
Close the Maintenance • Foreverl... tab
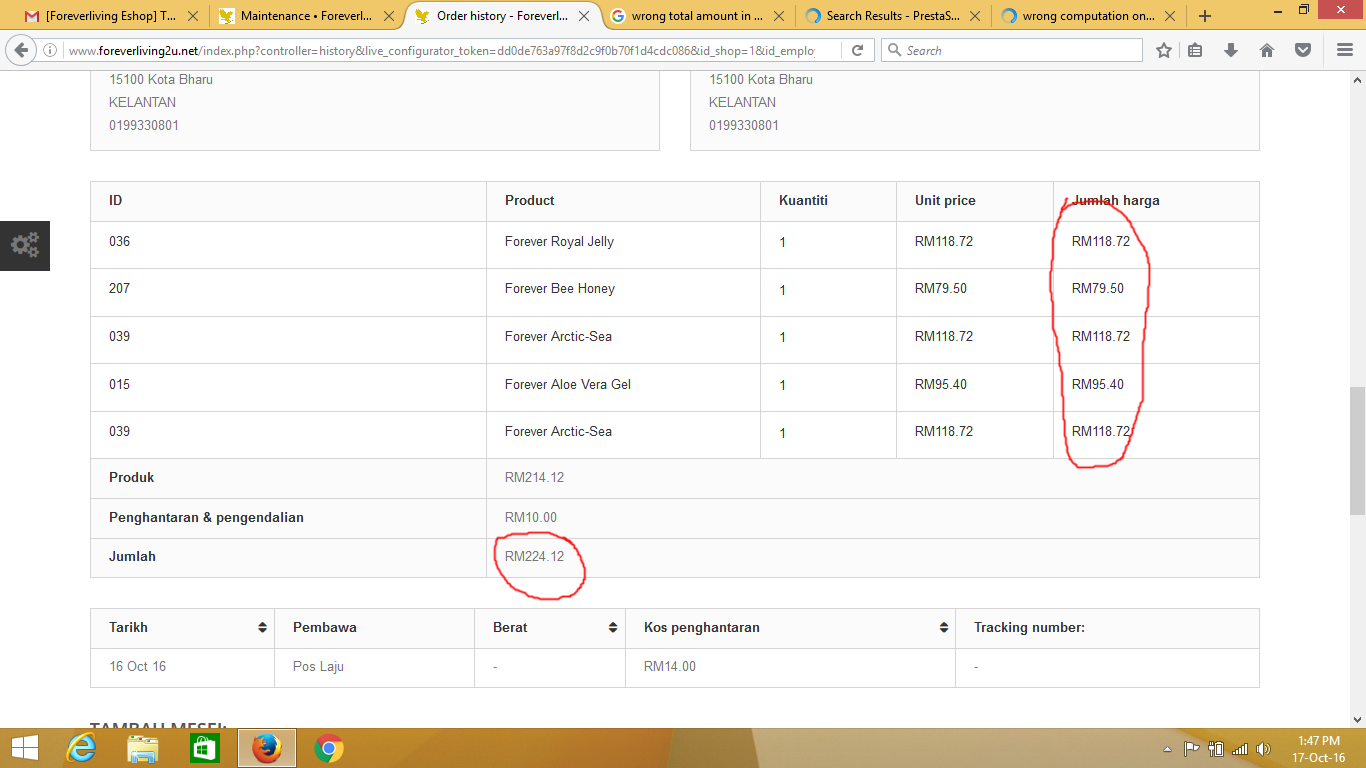[389, 16]
